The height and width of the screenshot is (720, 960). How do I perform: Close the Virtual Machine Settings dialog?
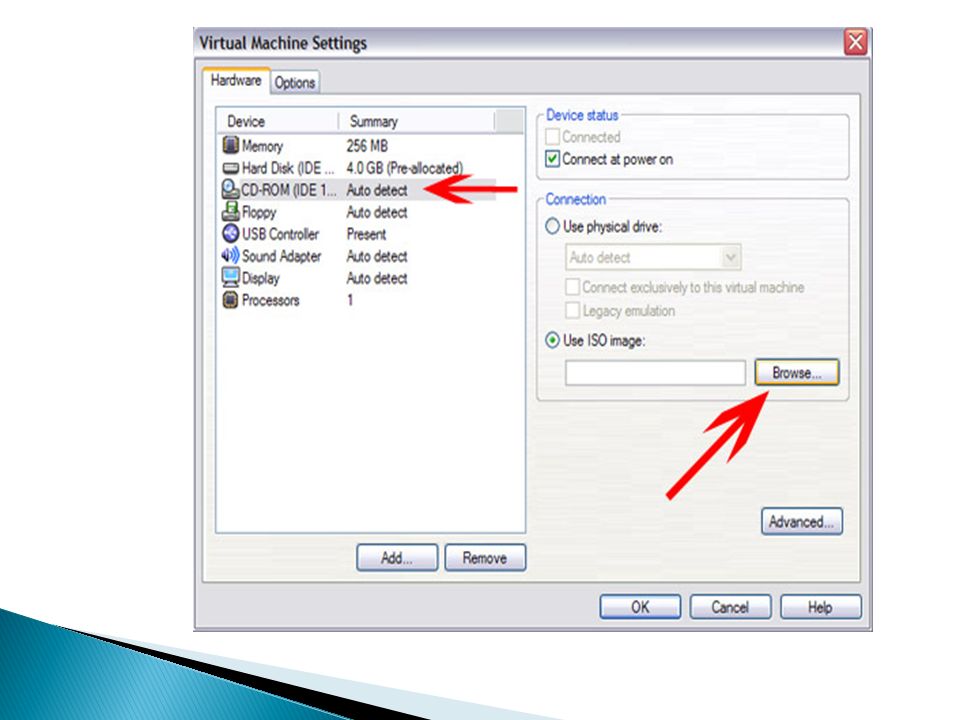[855, 43]
